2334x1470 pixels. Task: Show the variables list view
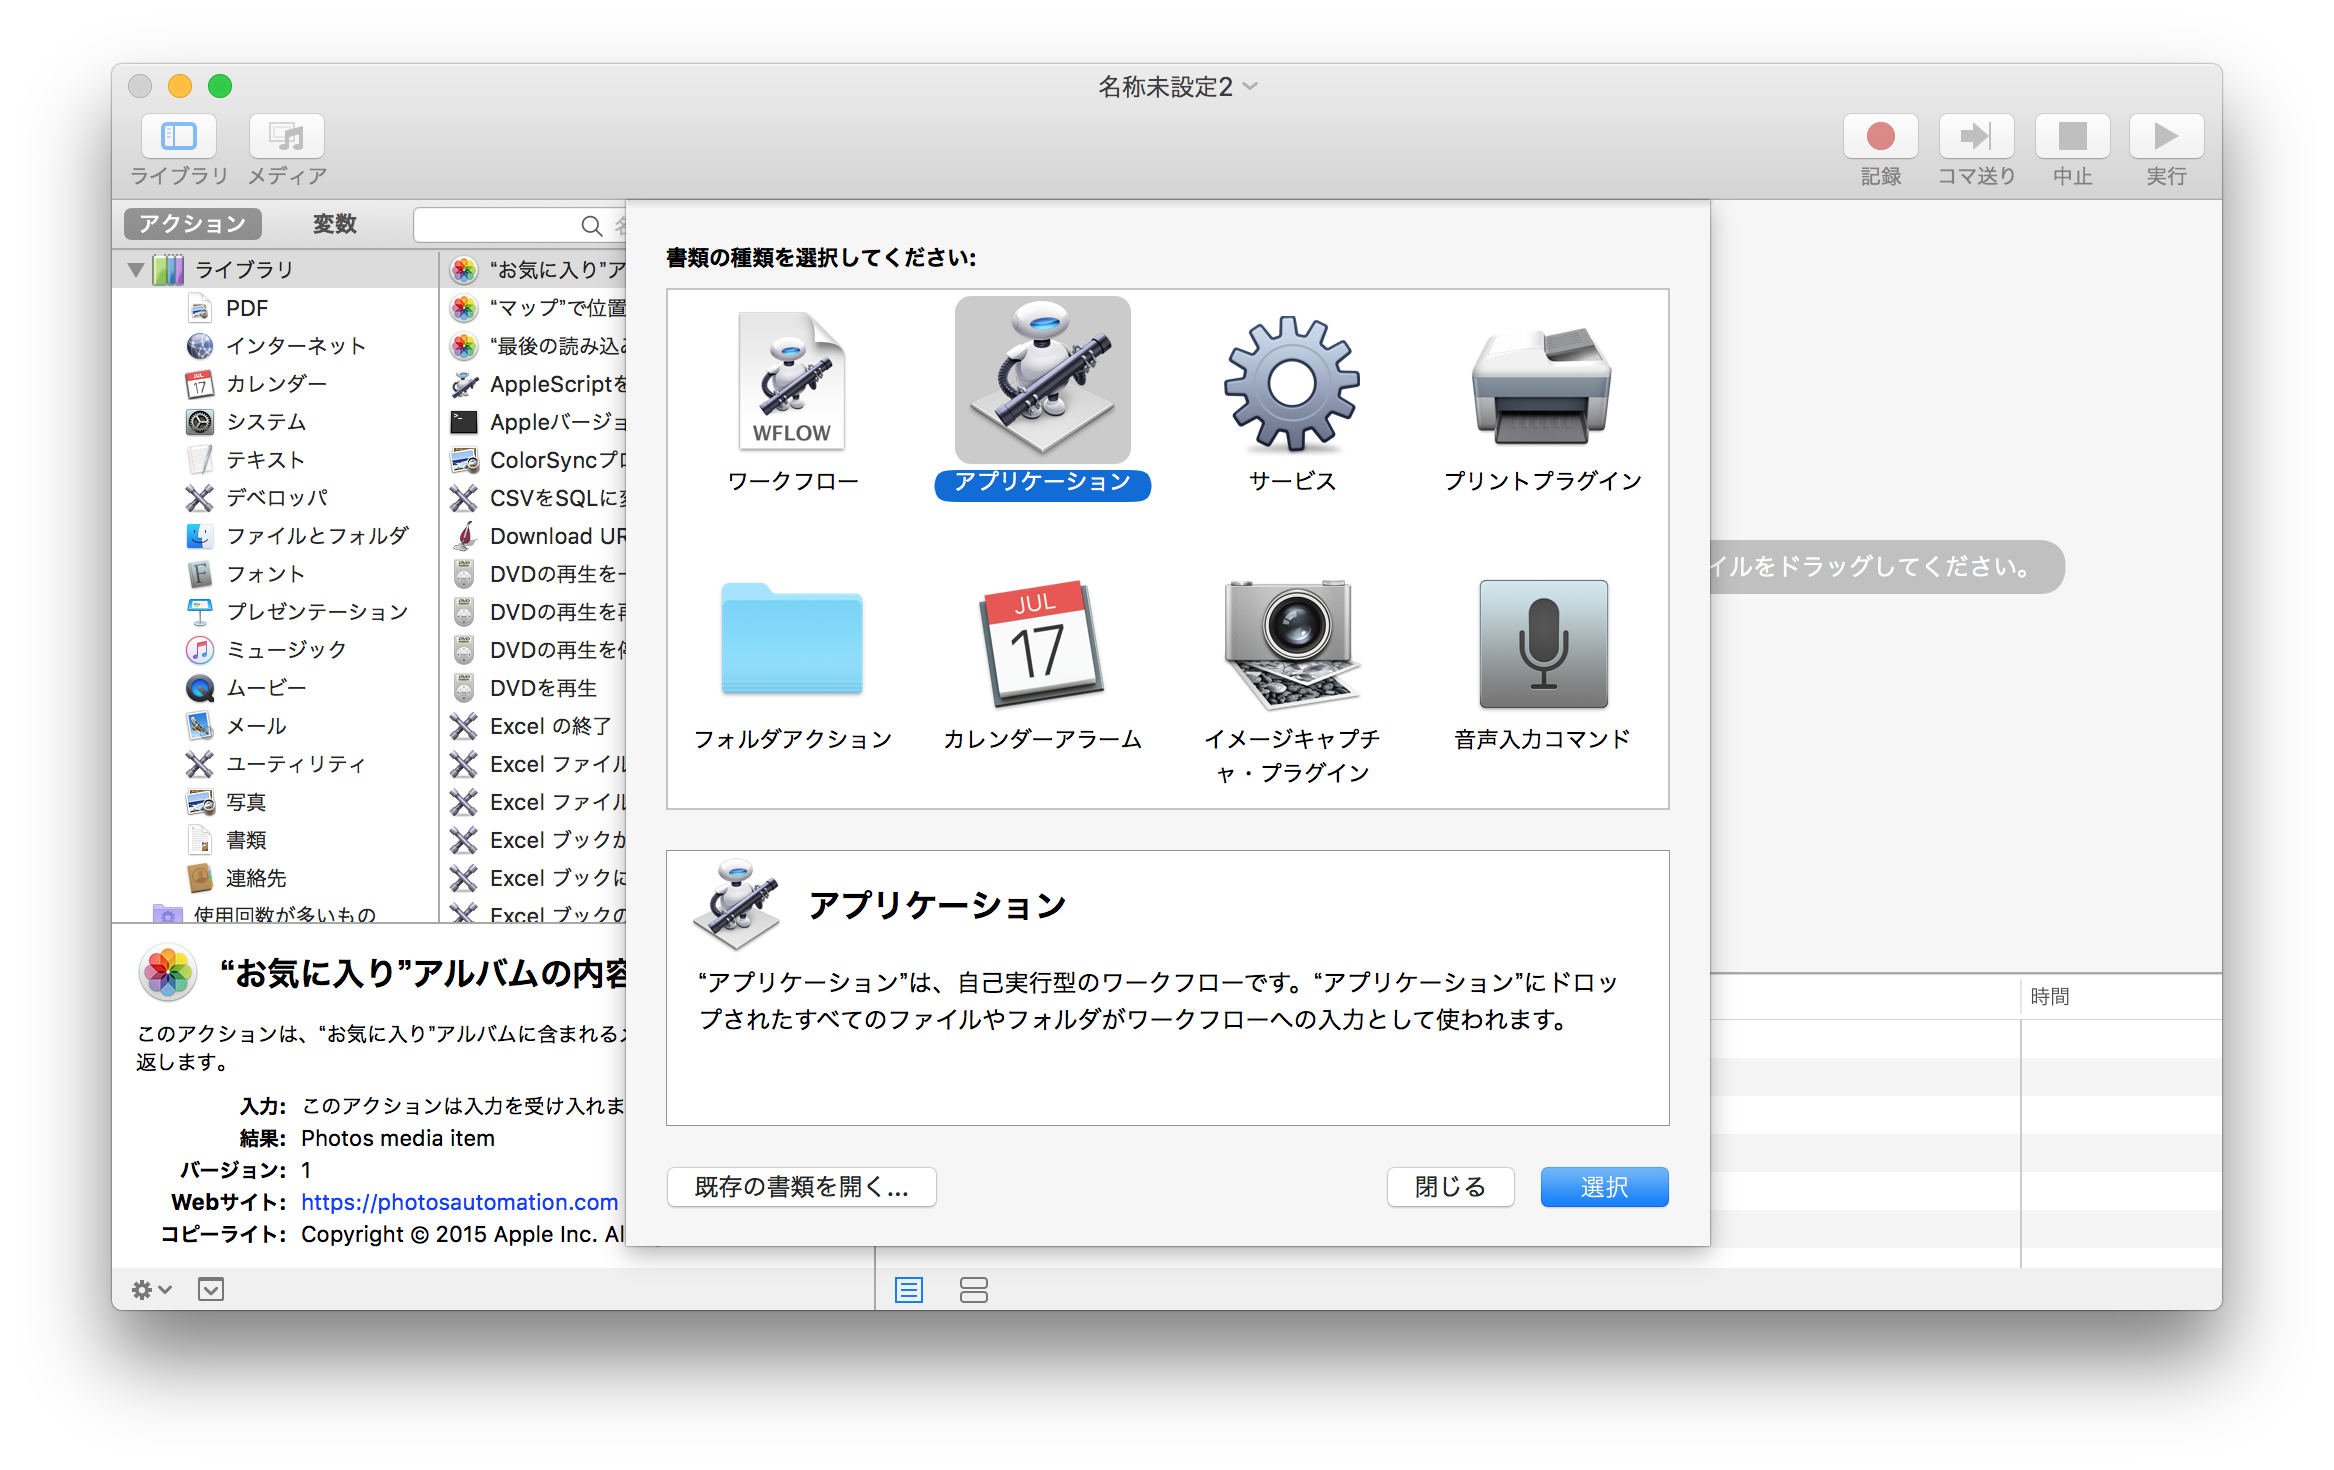click(973, 1290)
